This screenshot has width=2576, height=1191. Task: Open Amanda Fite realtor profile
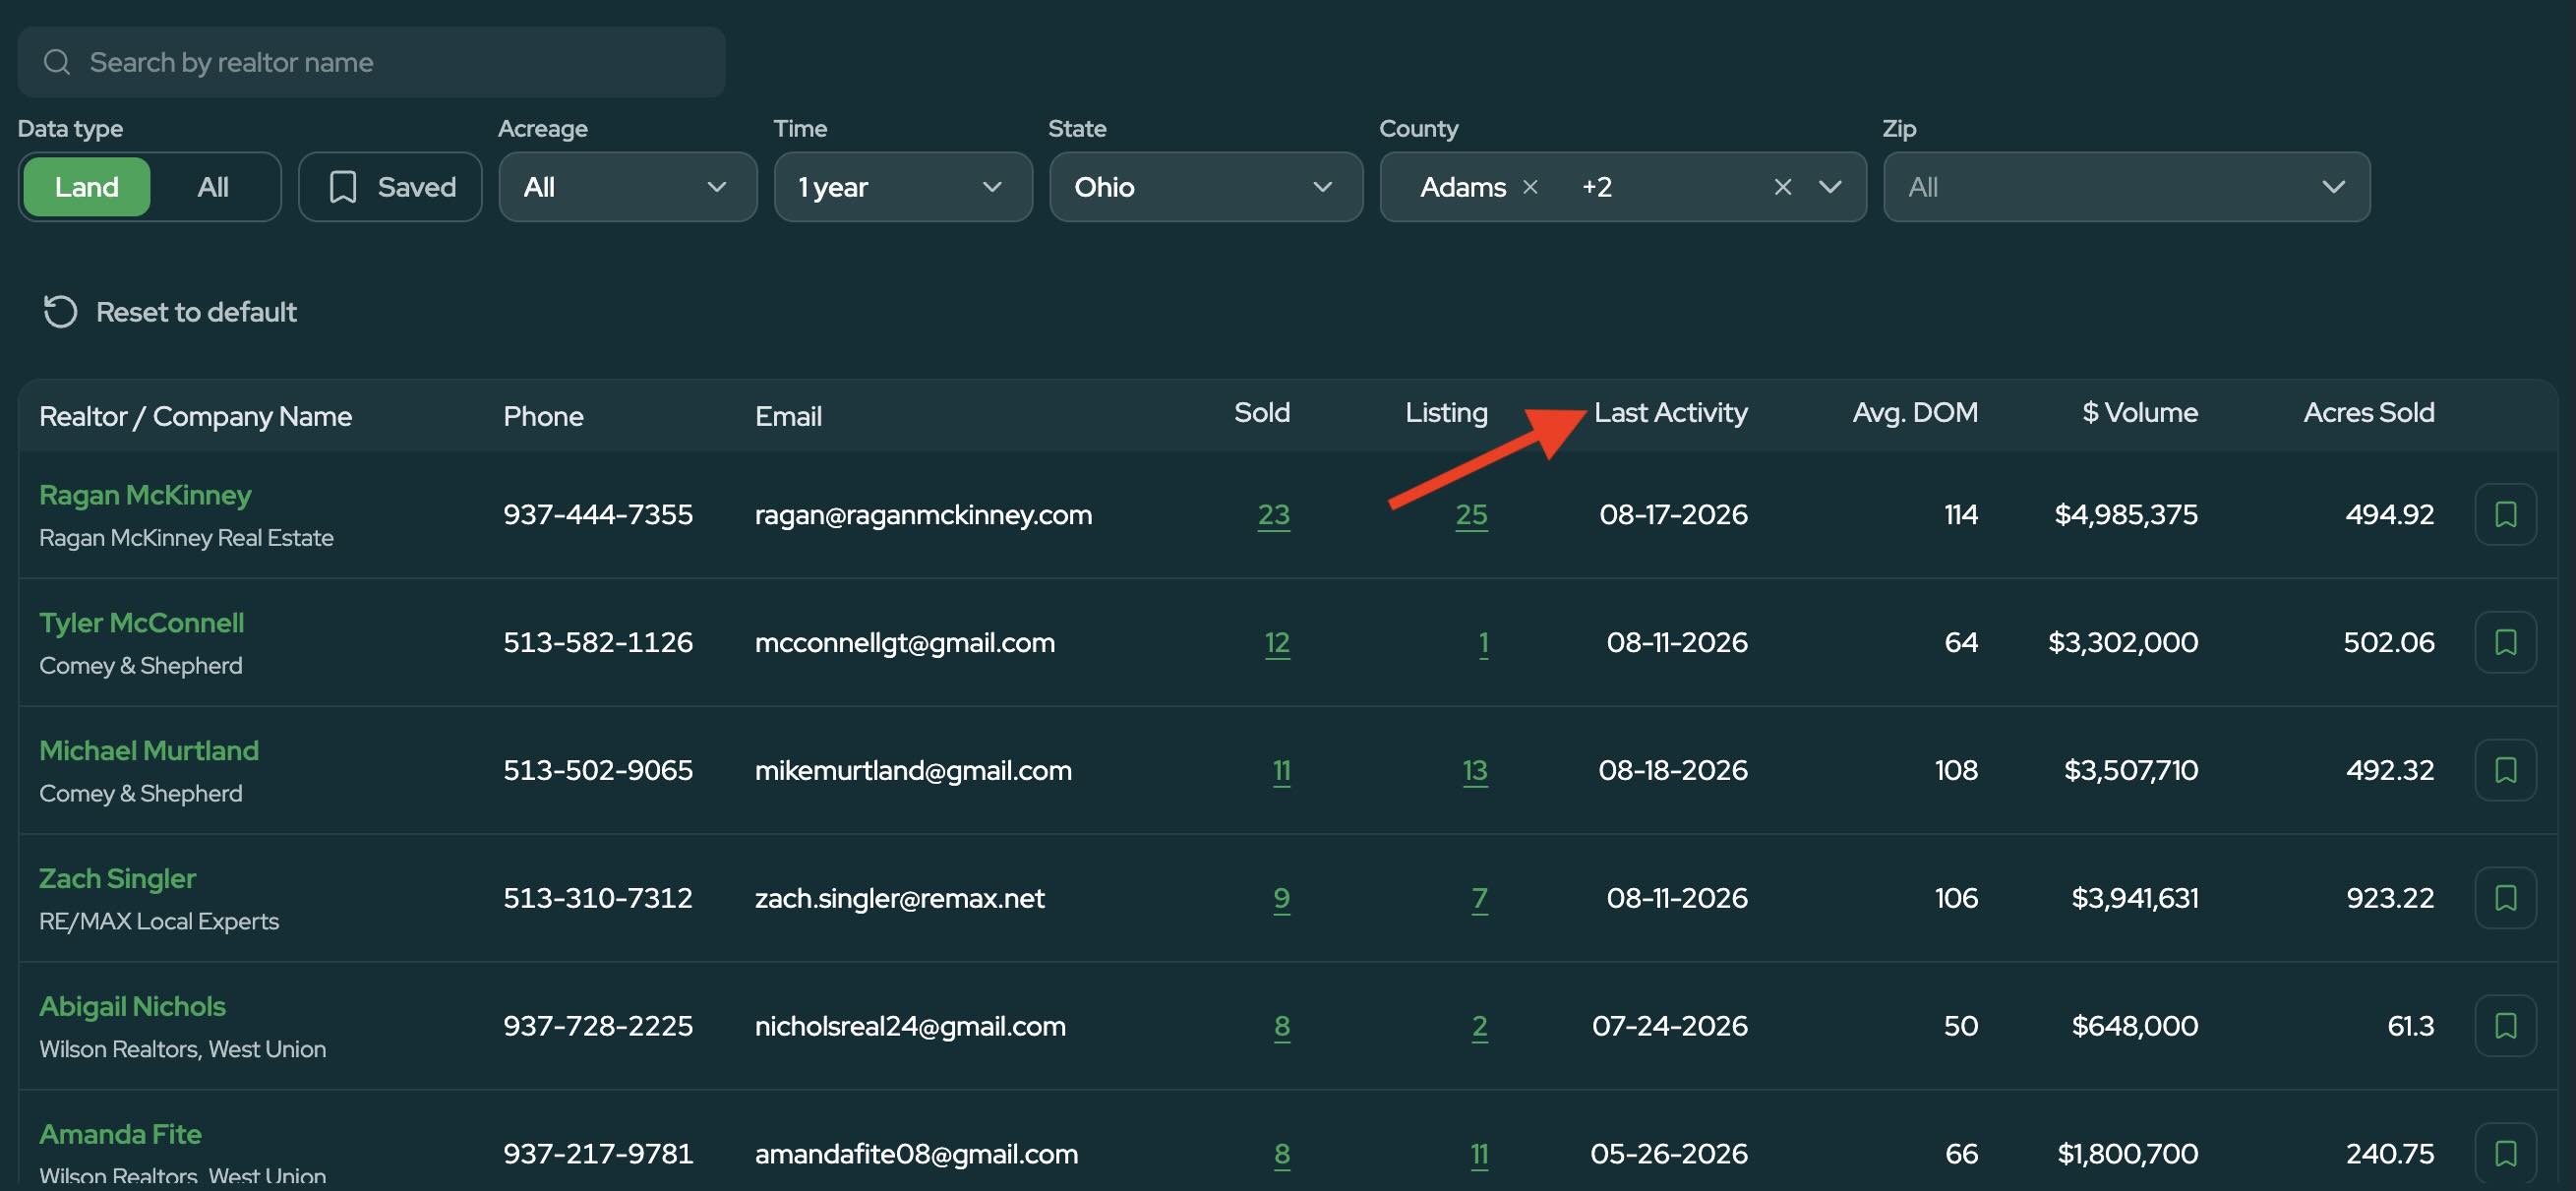pos(120,1135)
